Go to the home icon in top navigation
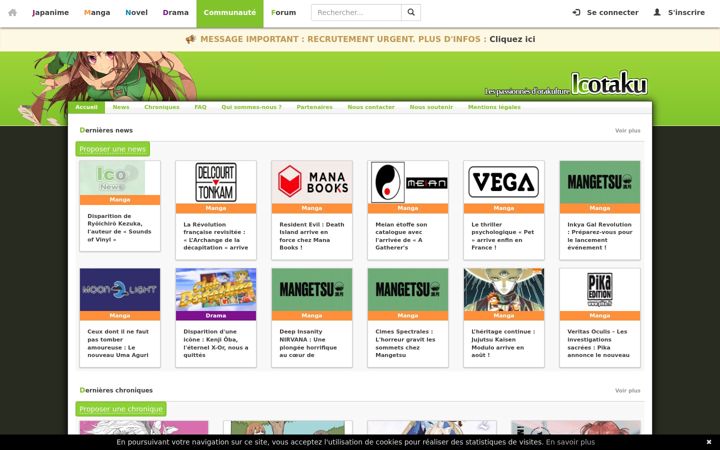Viewport: 720px width, 450px height. tap(12, 12)
